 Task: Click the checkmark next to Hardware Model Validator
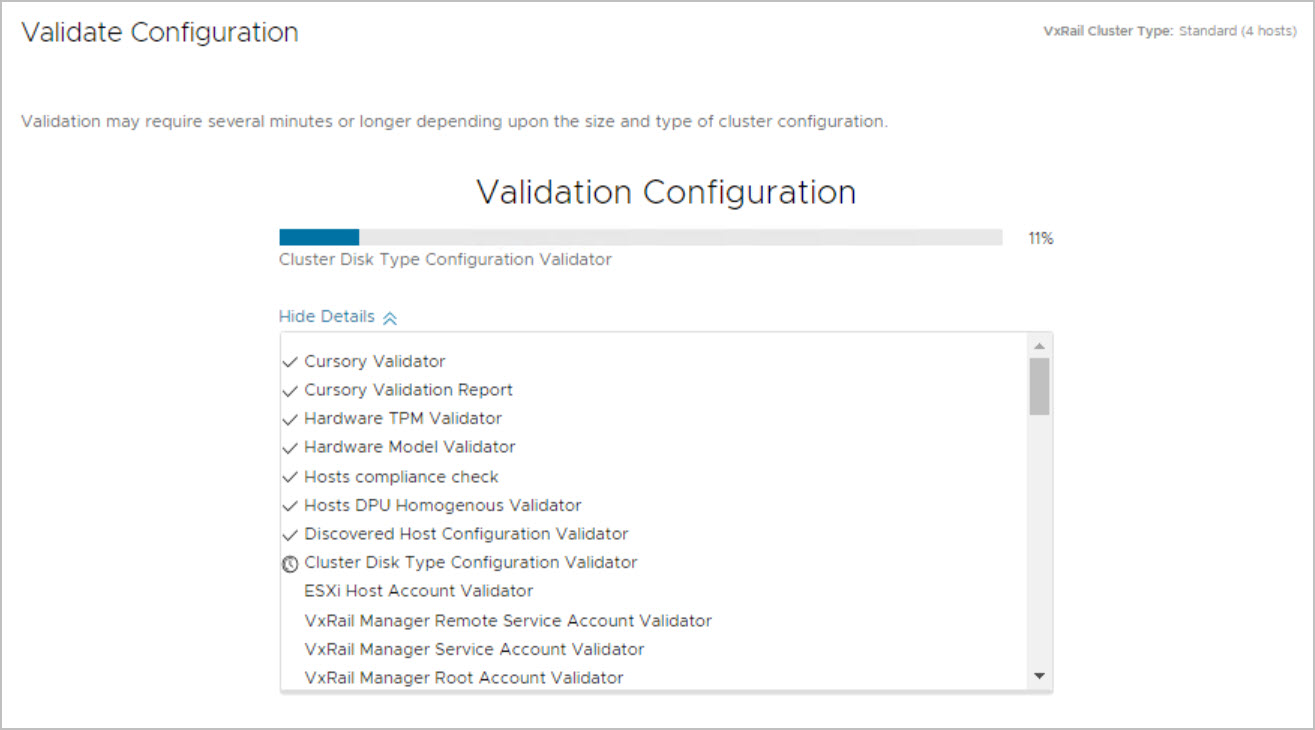point(290,447)
